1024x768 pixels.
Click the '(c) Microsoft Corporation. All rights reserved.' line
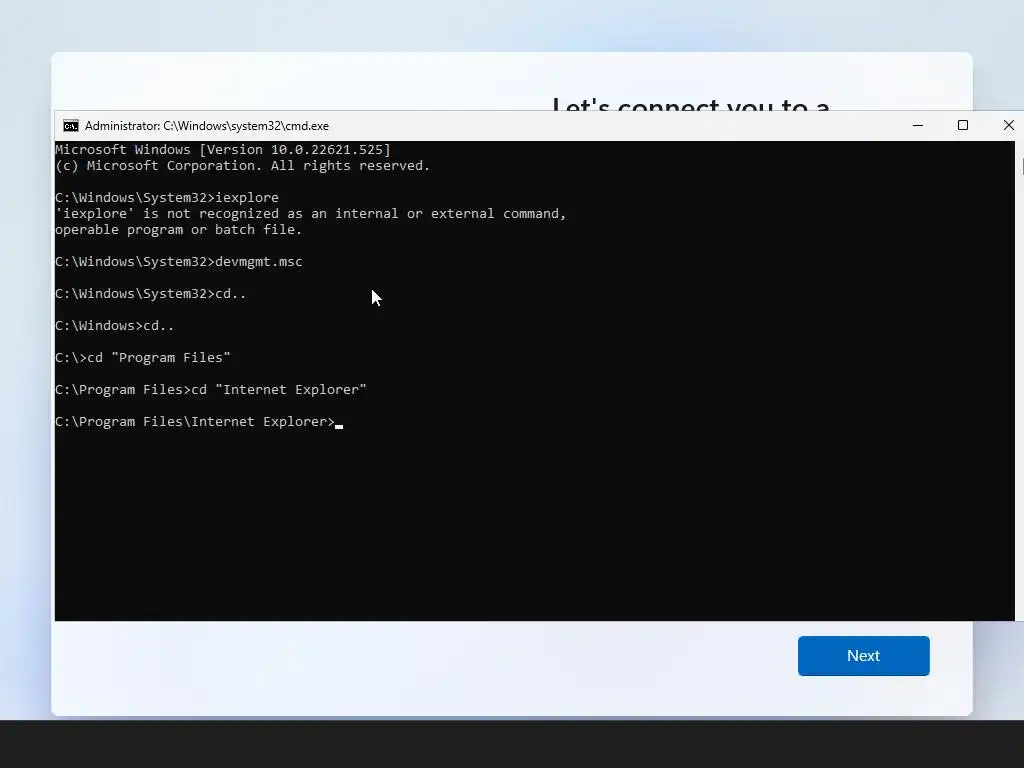(x=242, y=166)
